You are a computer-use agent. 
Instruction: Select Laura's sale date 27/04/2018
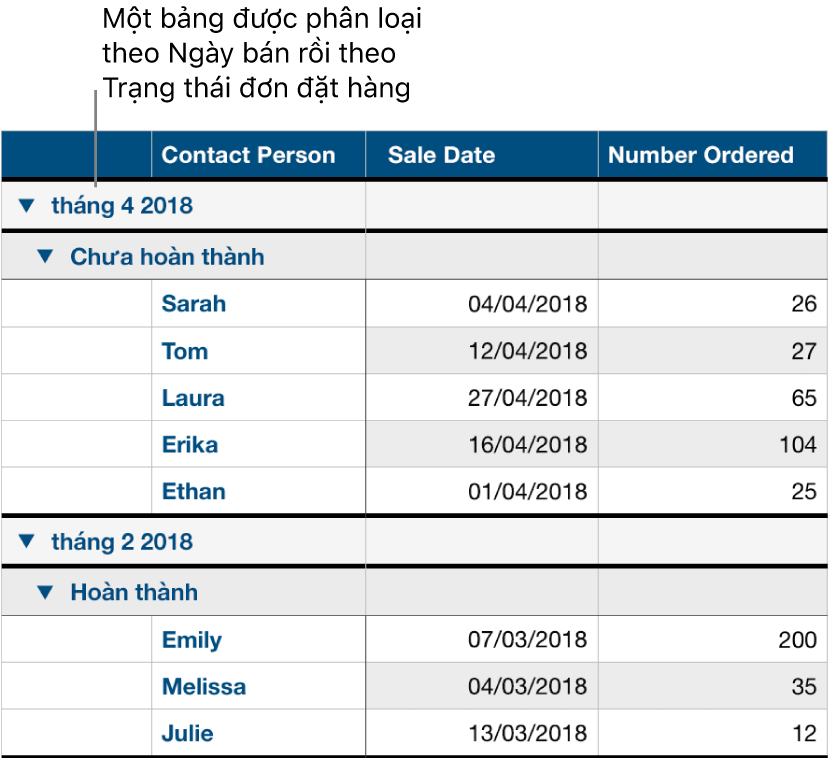(x=528, y=398)
